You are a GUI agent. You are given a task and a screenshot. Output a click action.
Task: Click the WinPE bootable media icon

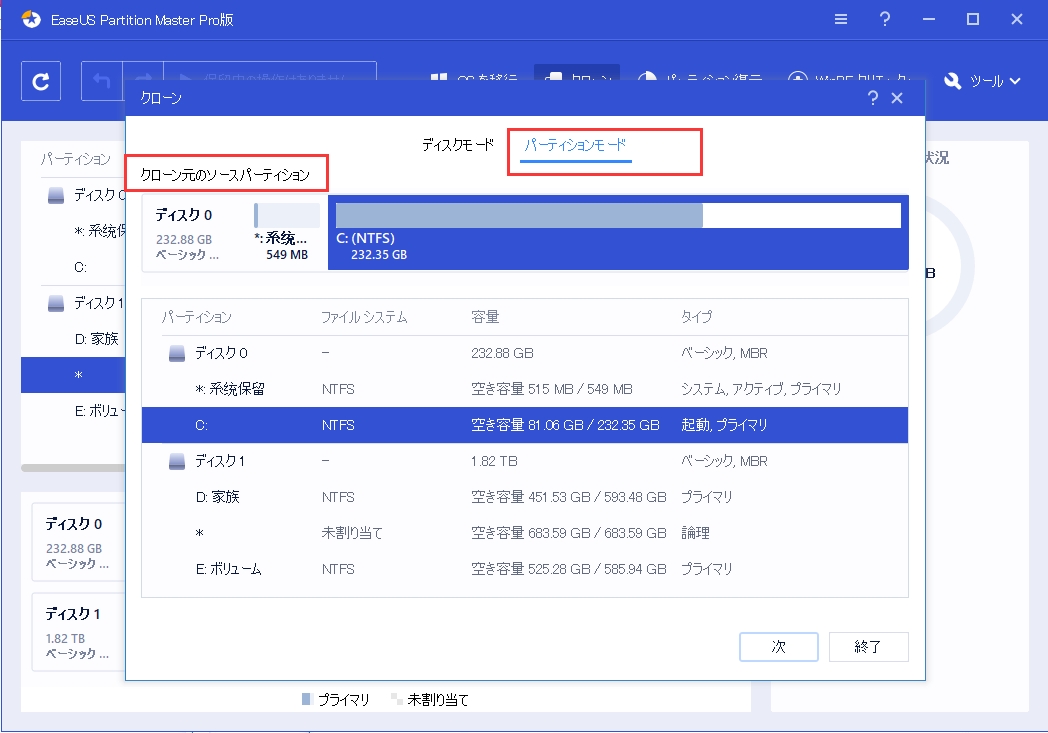[x=797, y=76]
